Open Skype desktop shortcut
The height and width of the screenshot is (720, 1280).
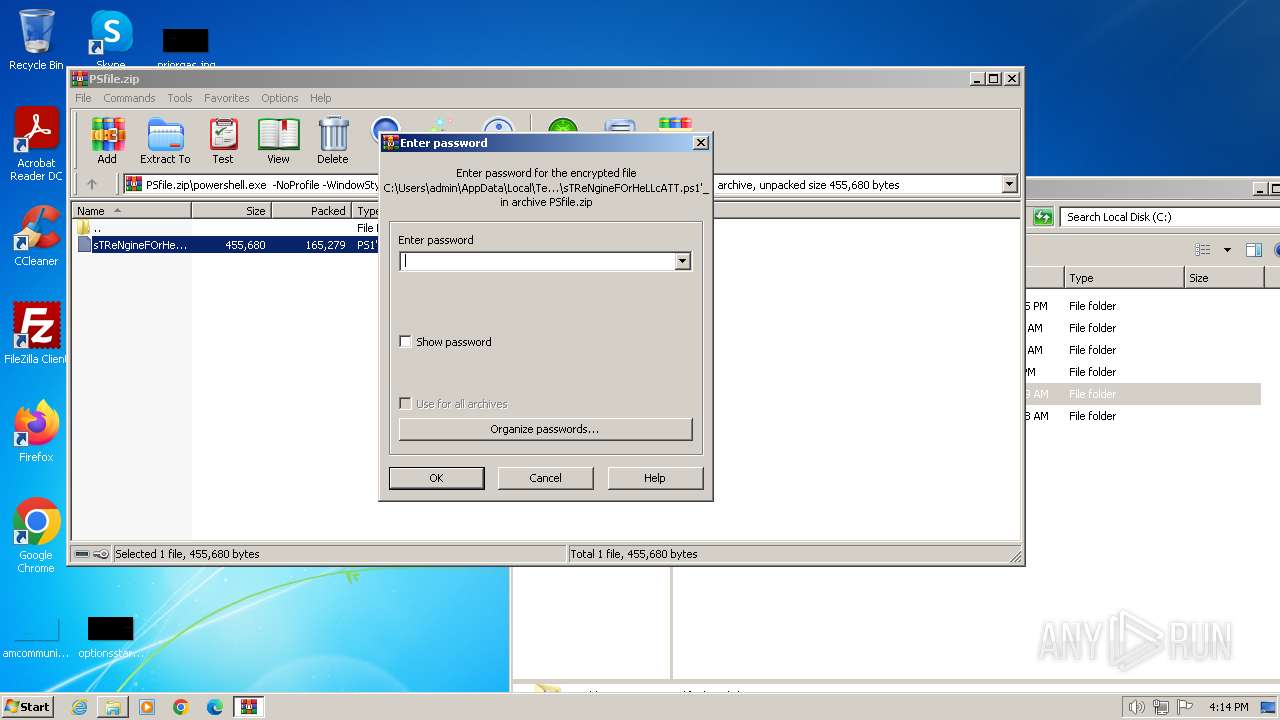[x=110, y=38]
